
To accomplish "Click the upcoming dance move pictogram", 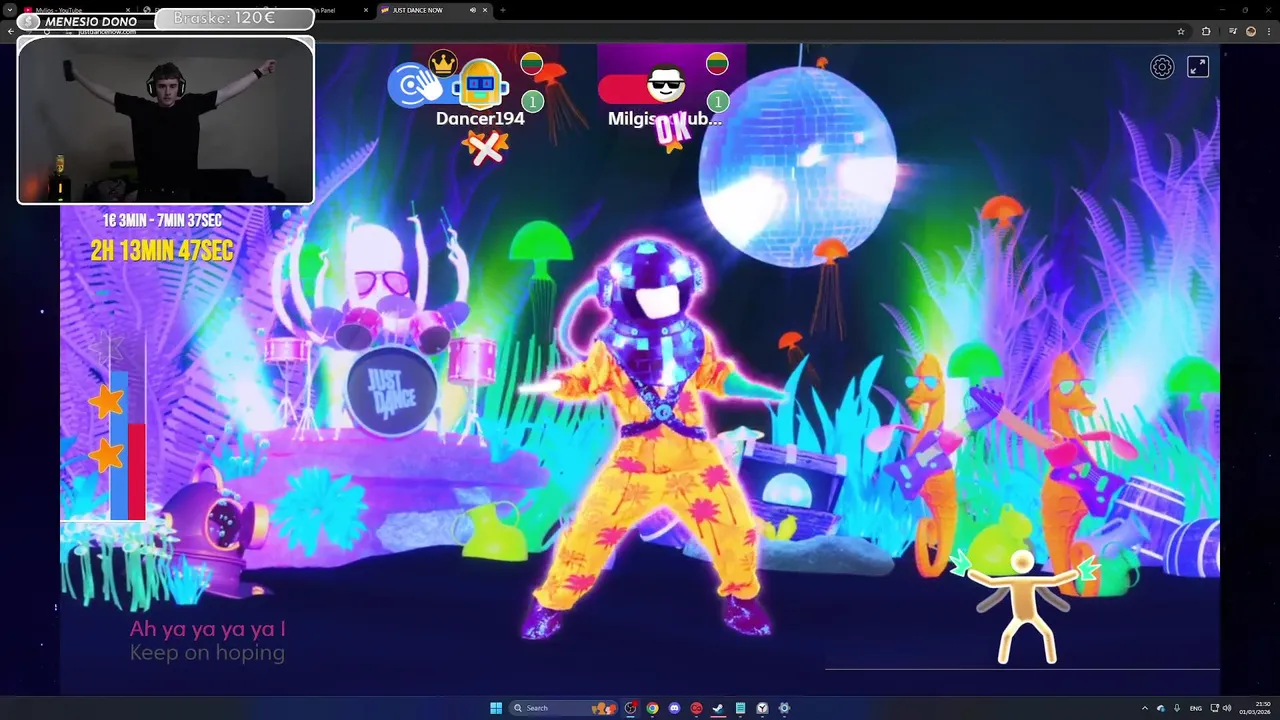I will [1023, 604].
